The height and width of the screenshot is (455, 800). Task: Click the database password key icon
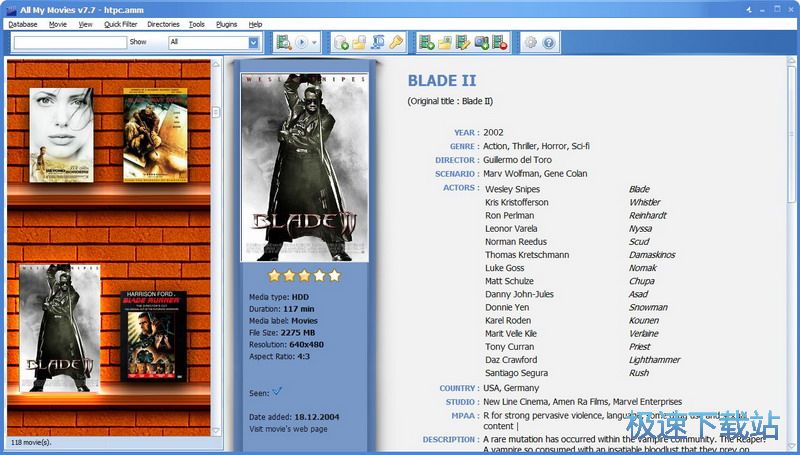tap(396, 42)
